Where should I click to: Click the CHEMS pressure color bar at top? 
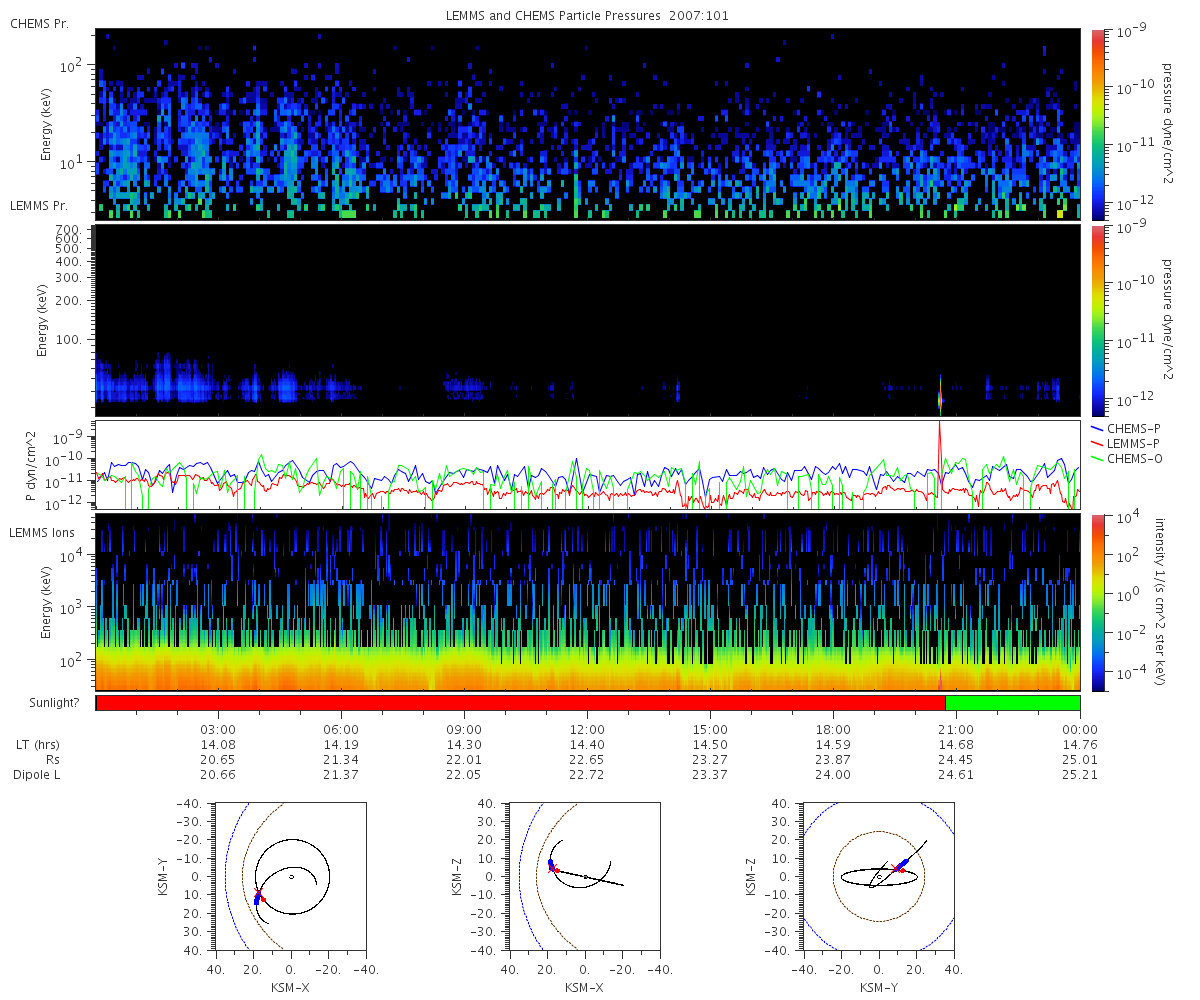point(1098,124)
